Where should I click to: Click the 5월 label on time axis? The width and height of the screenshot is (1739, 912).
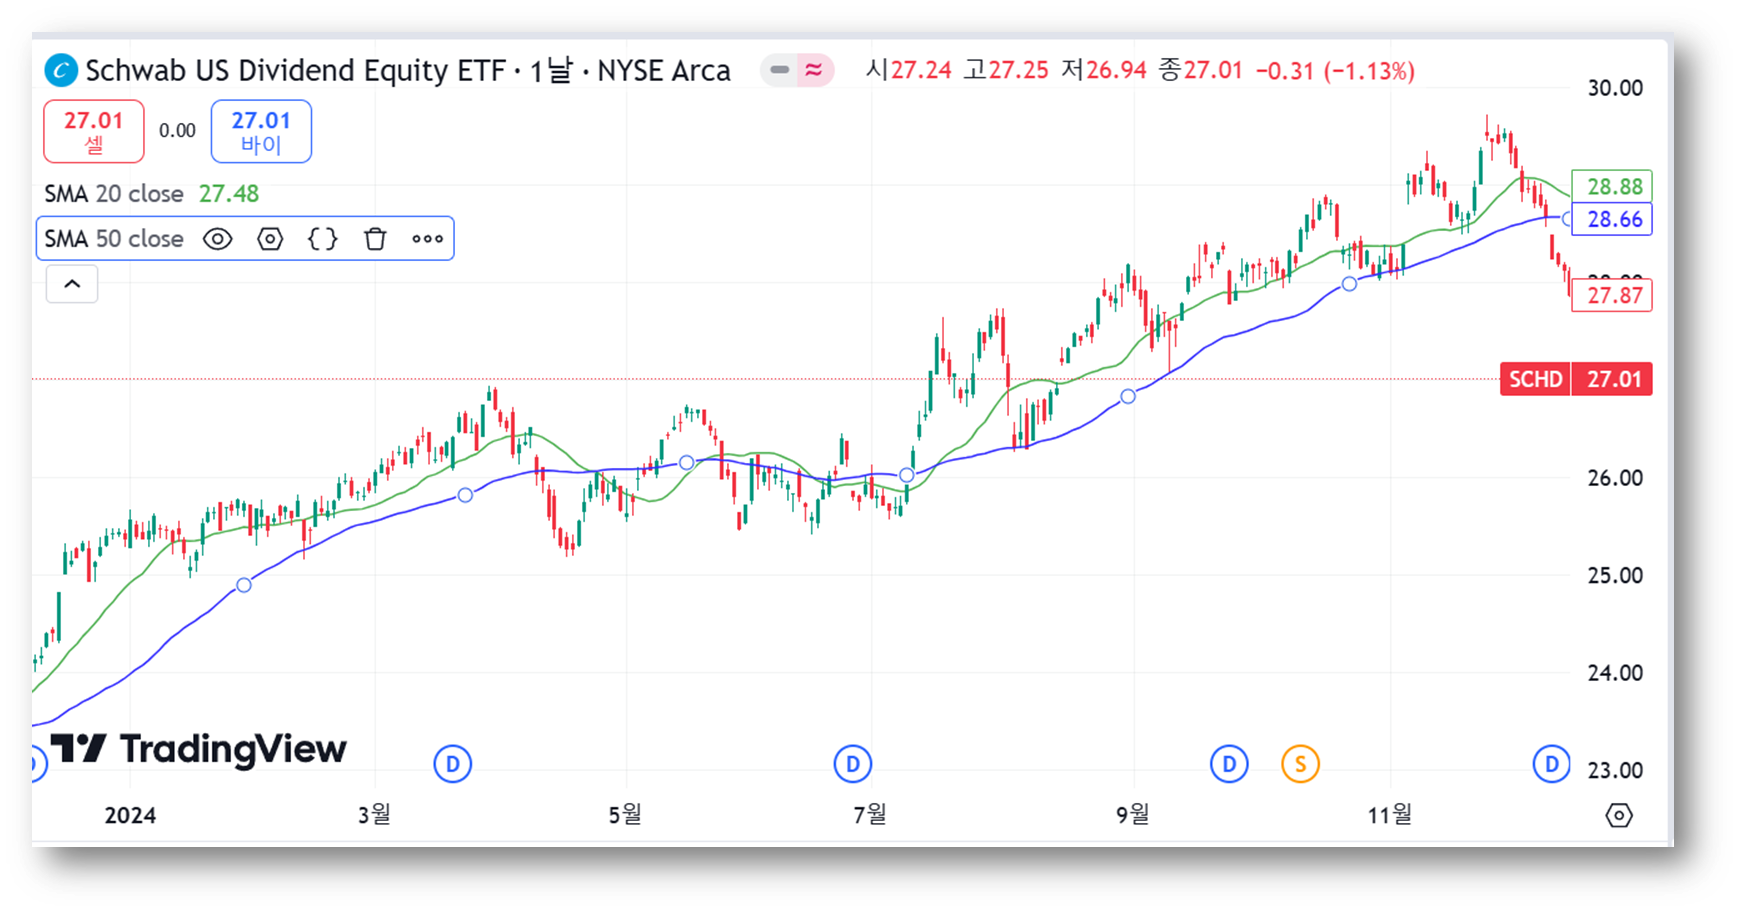click(625, 815)
